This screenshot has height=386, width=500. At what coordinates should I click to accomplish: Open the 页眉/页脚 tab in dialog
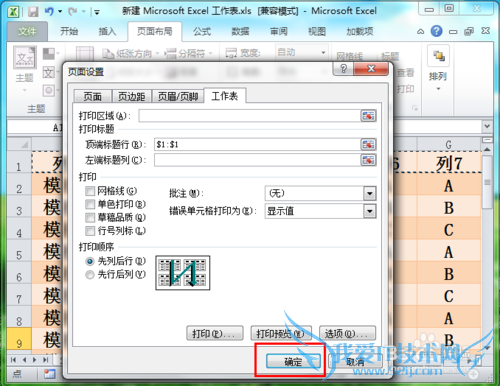coord(178,97)
